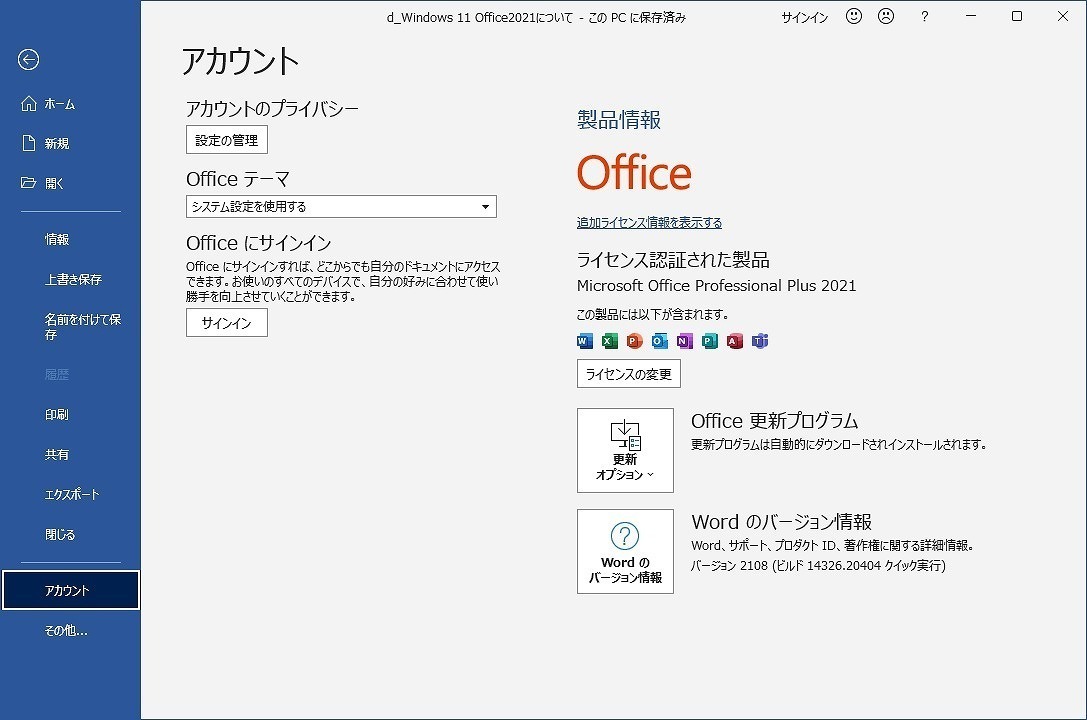
Task: Click the smiley feedback icon
Action: 852,17
